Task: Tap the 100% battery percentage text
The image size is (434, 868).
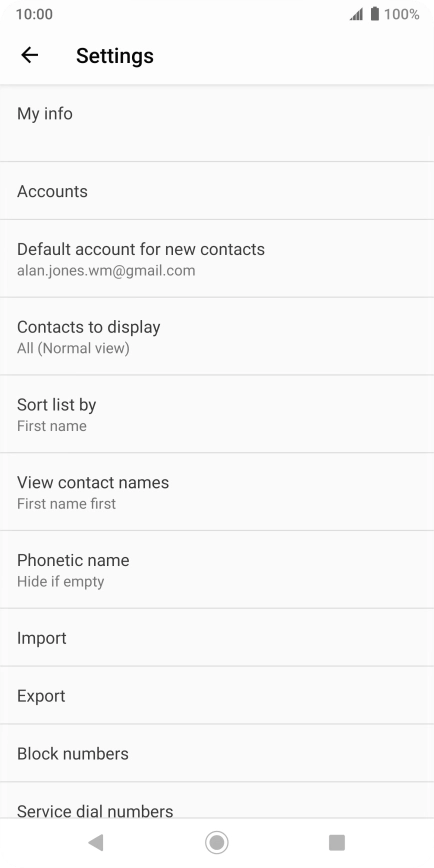Action: pos(401,14)
